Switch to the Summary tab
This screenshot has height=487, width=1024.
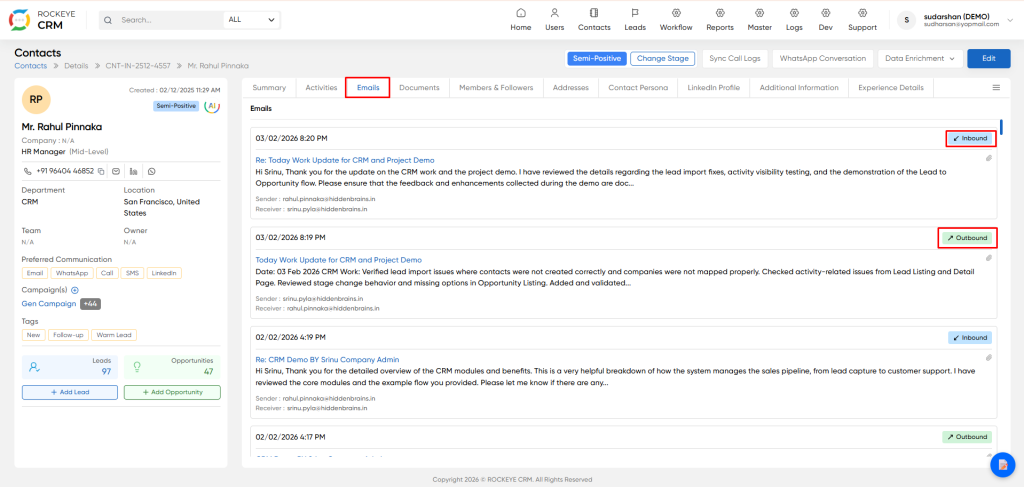269,87
